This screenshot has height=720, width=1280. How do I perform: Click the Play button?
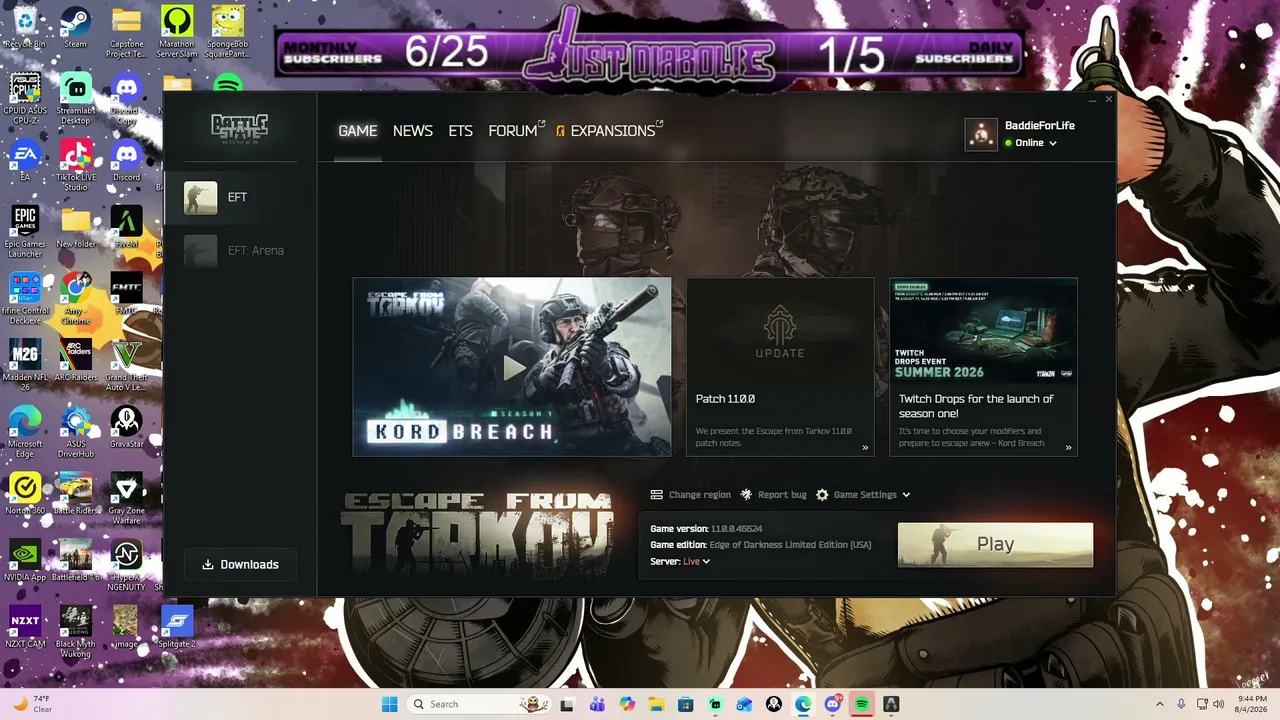(x=995, y=545)
